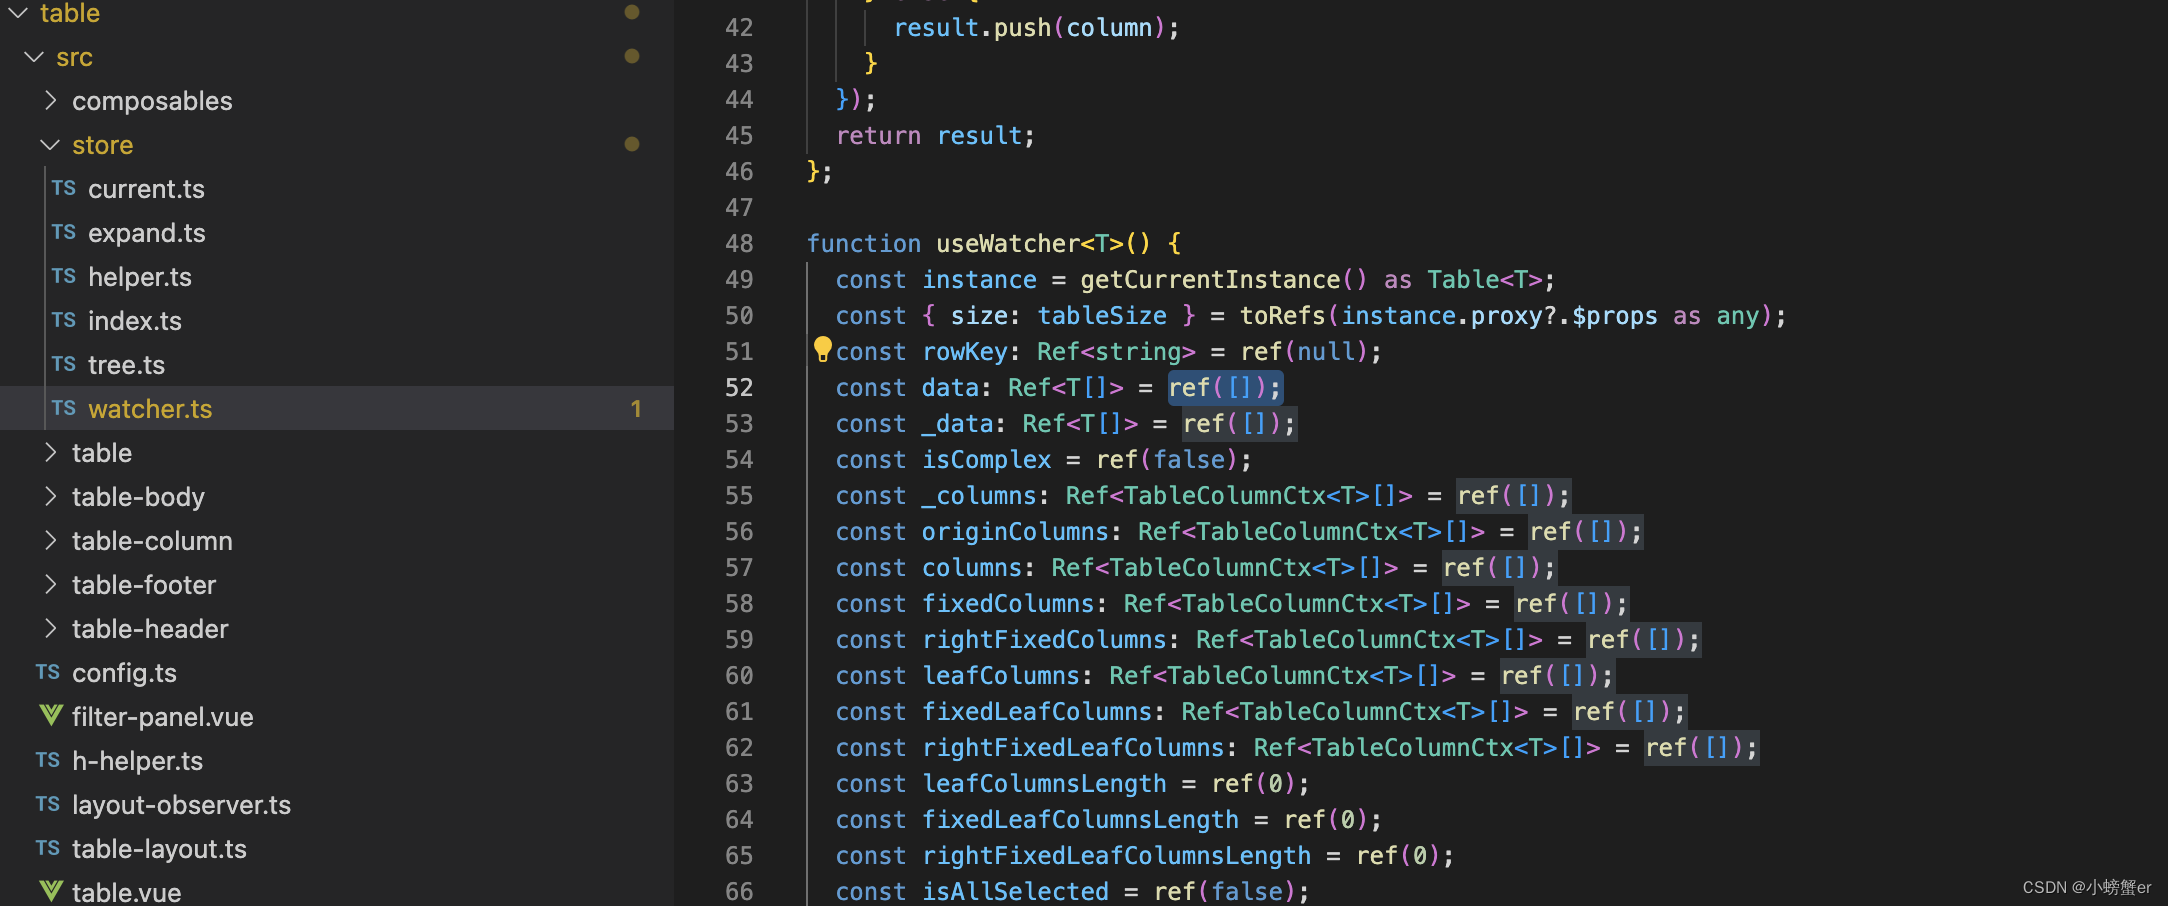This screenshot has width=2168, height=906.
Task: Open helper.ts file
Action: tap(140, 277)
